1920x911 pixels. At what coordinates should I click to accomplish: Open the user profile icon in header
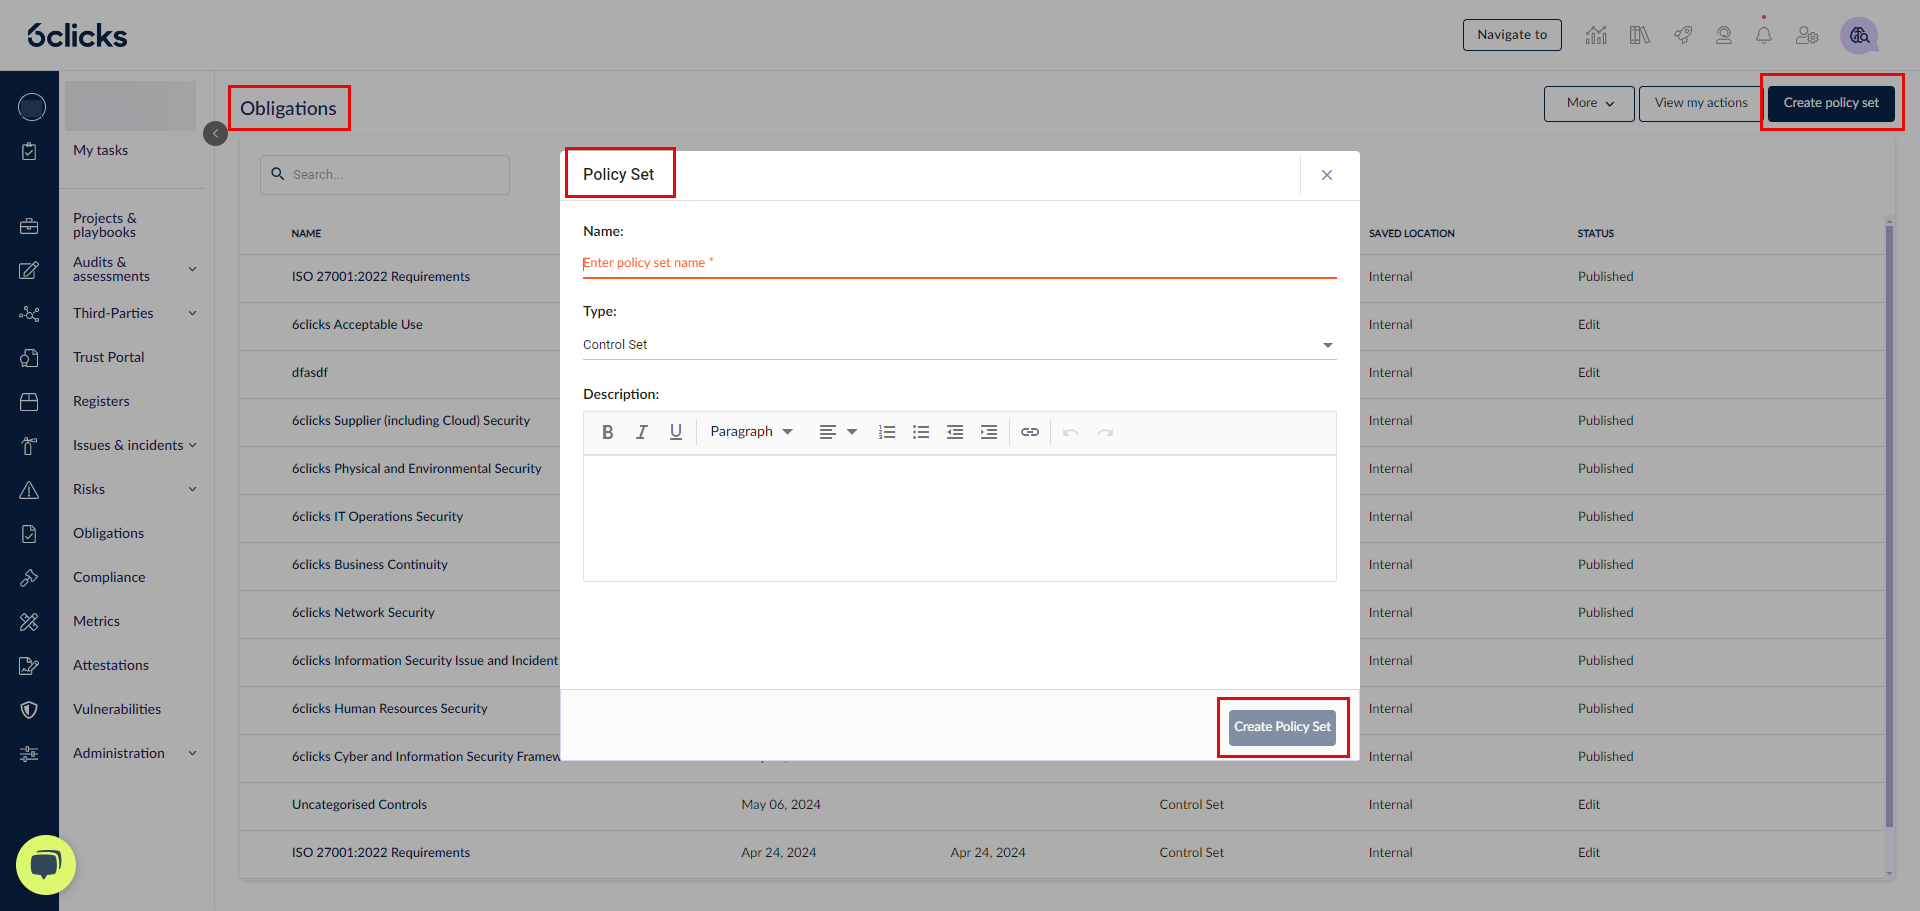[x=1724, y=35]
